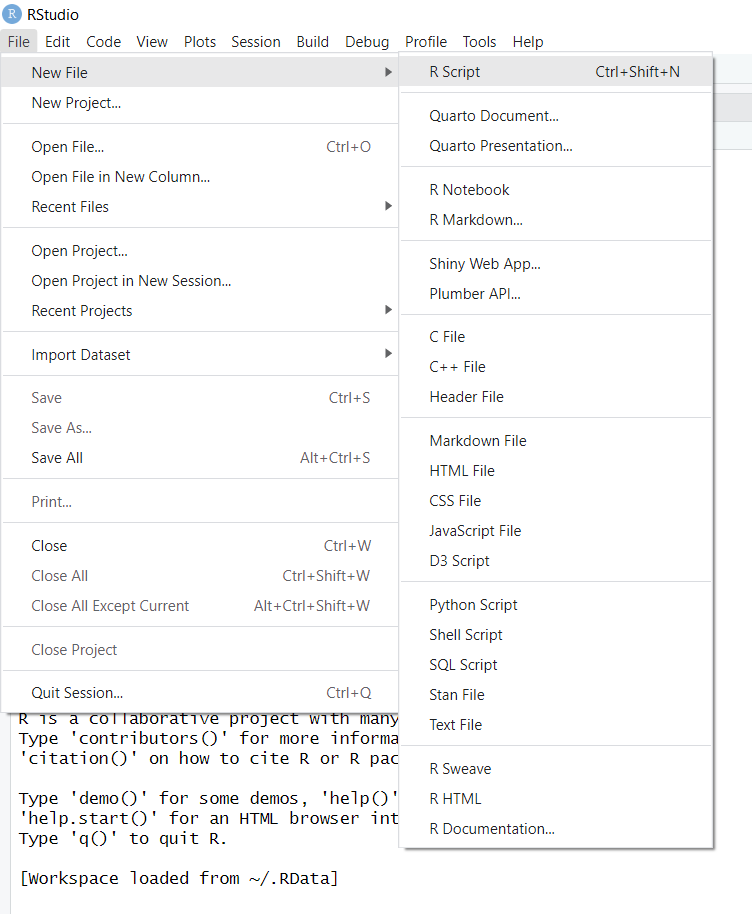752x914 pixels.
Task: Create a new Markdown File
Action: pyautogui.click(x=556, y=441)
